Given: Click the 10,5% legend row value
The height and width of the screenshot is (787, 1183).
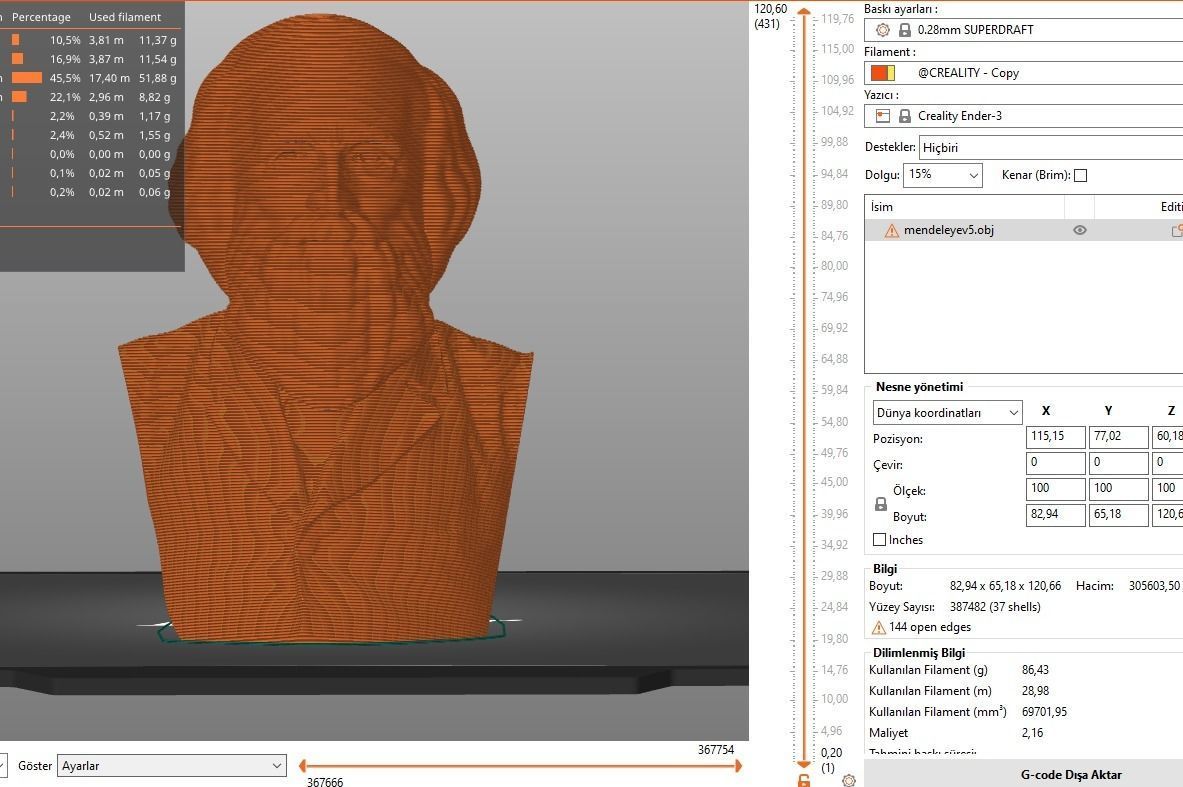Looking at the screenshot, I should coord(65,40).
